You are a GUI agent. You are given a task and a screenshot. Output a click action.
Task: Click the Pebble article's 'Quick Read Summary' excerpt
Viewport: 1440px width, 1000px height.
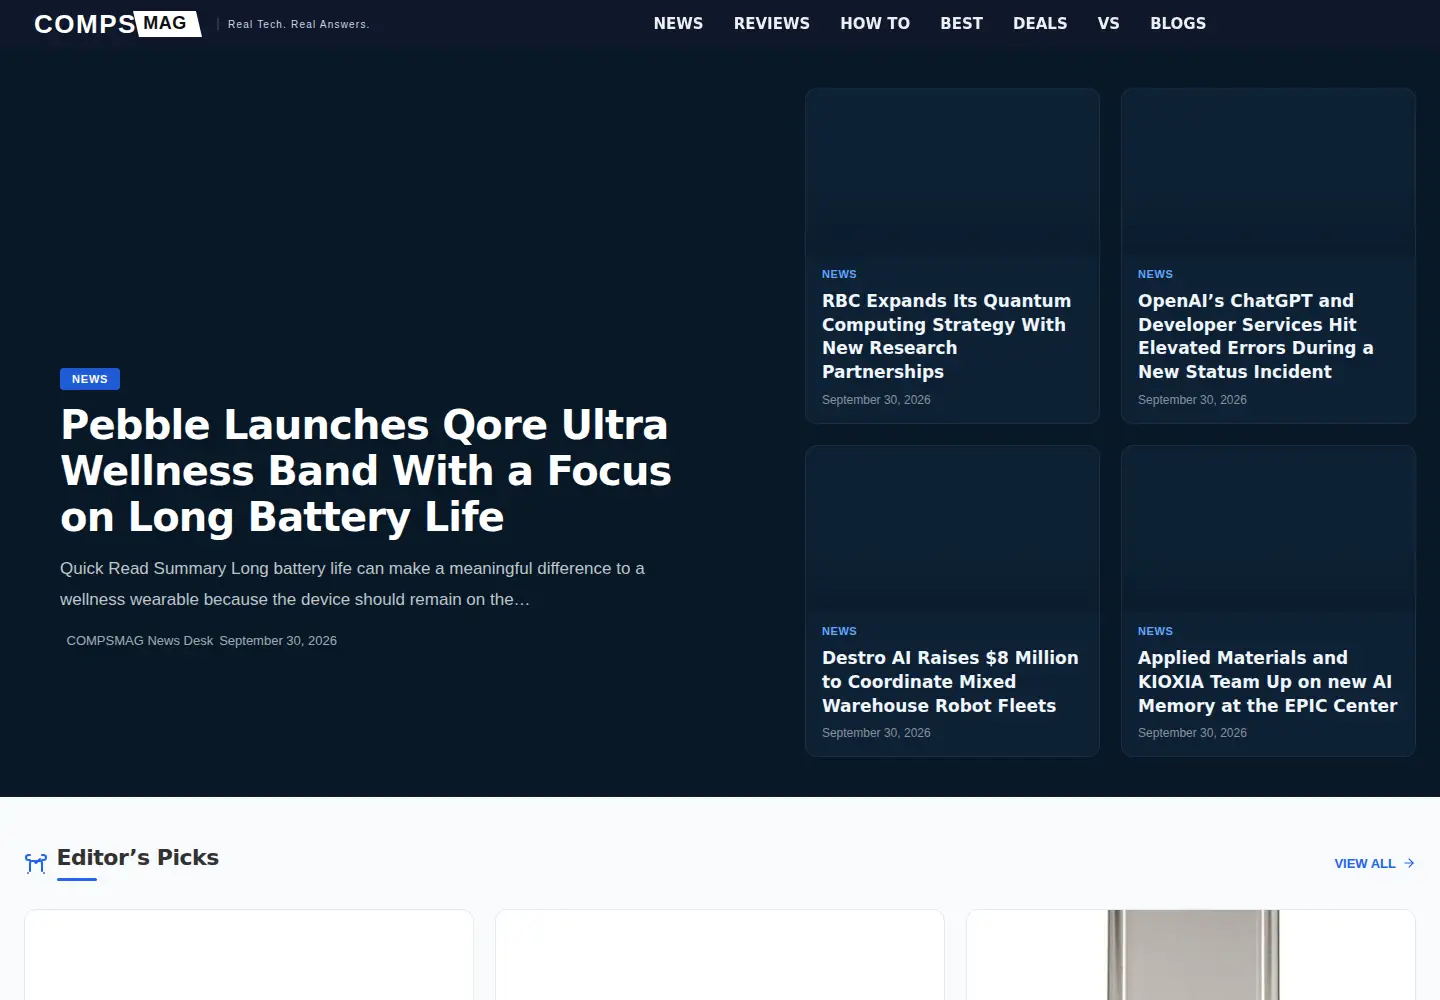[352, 584]
